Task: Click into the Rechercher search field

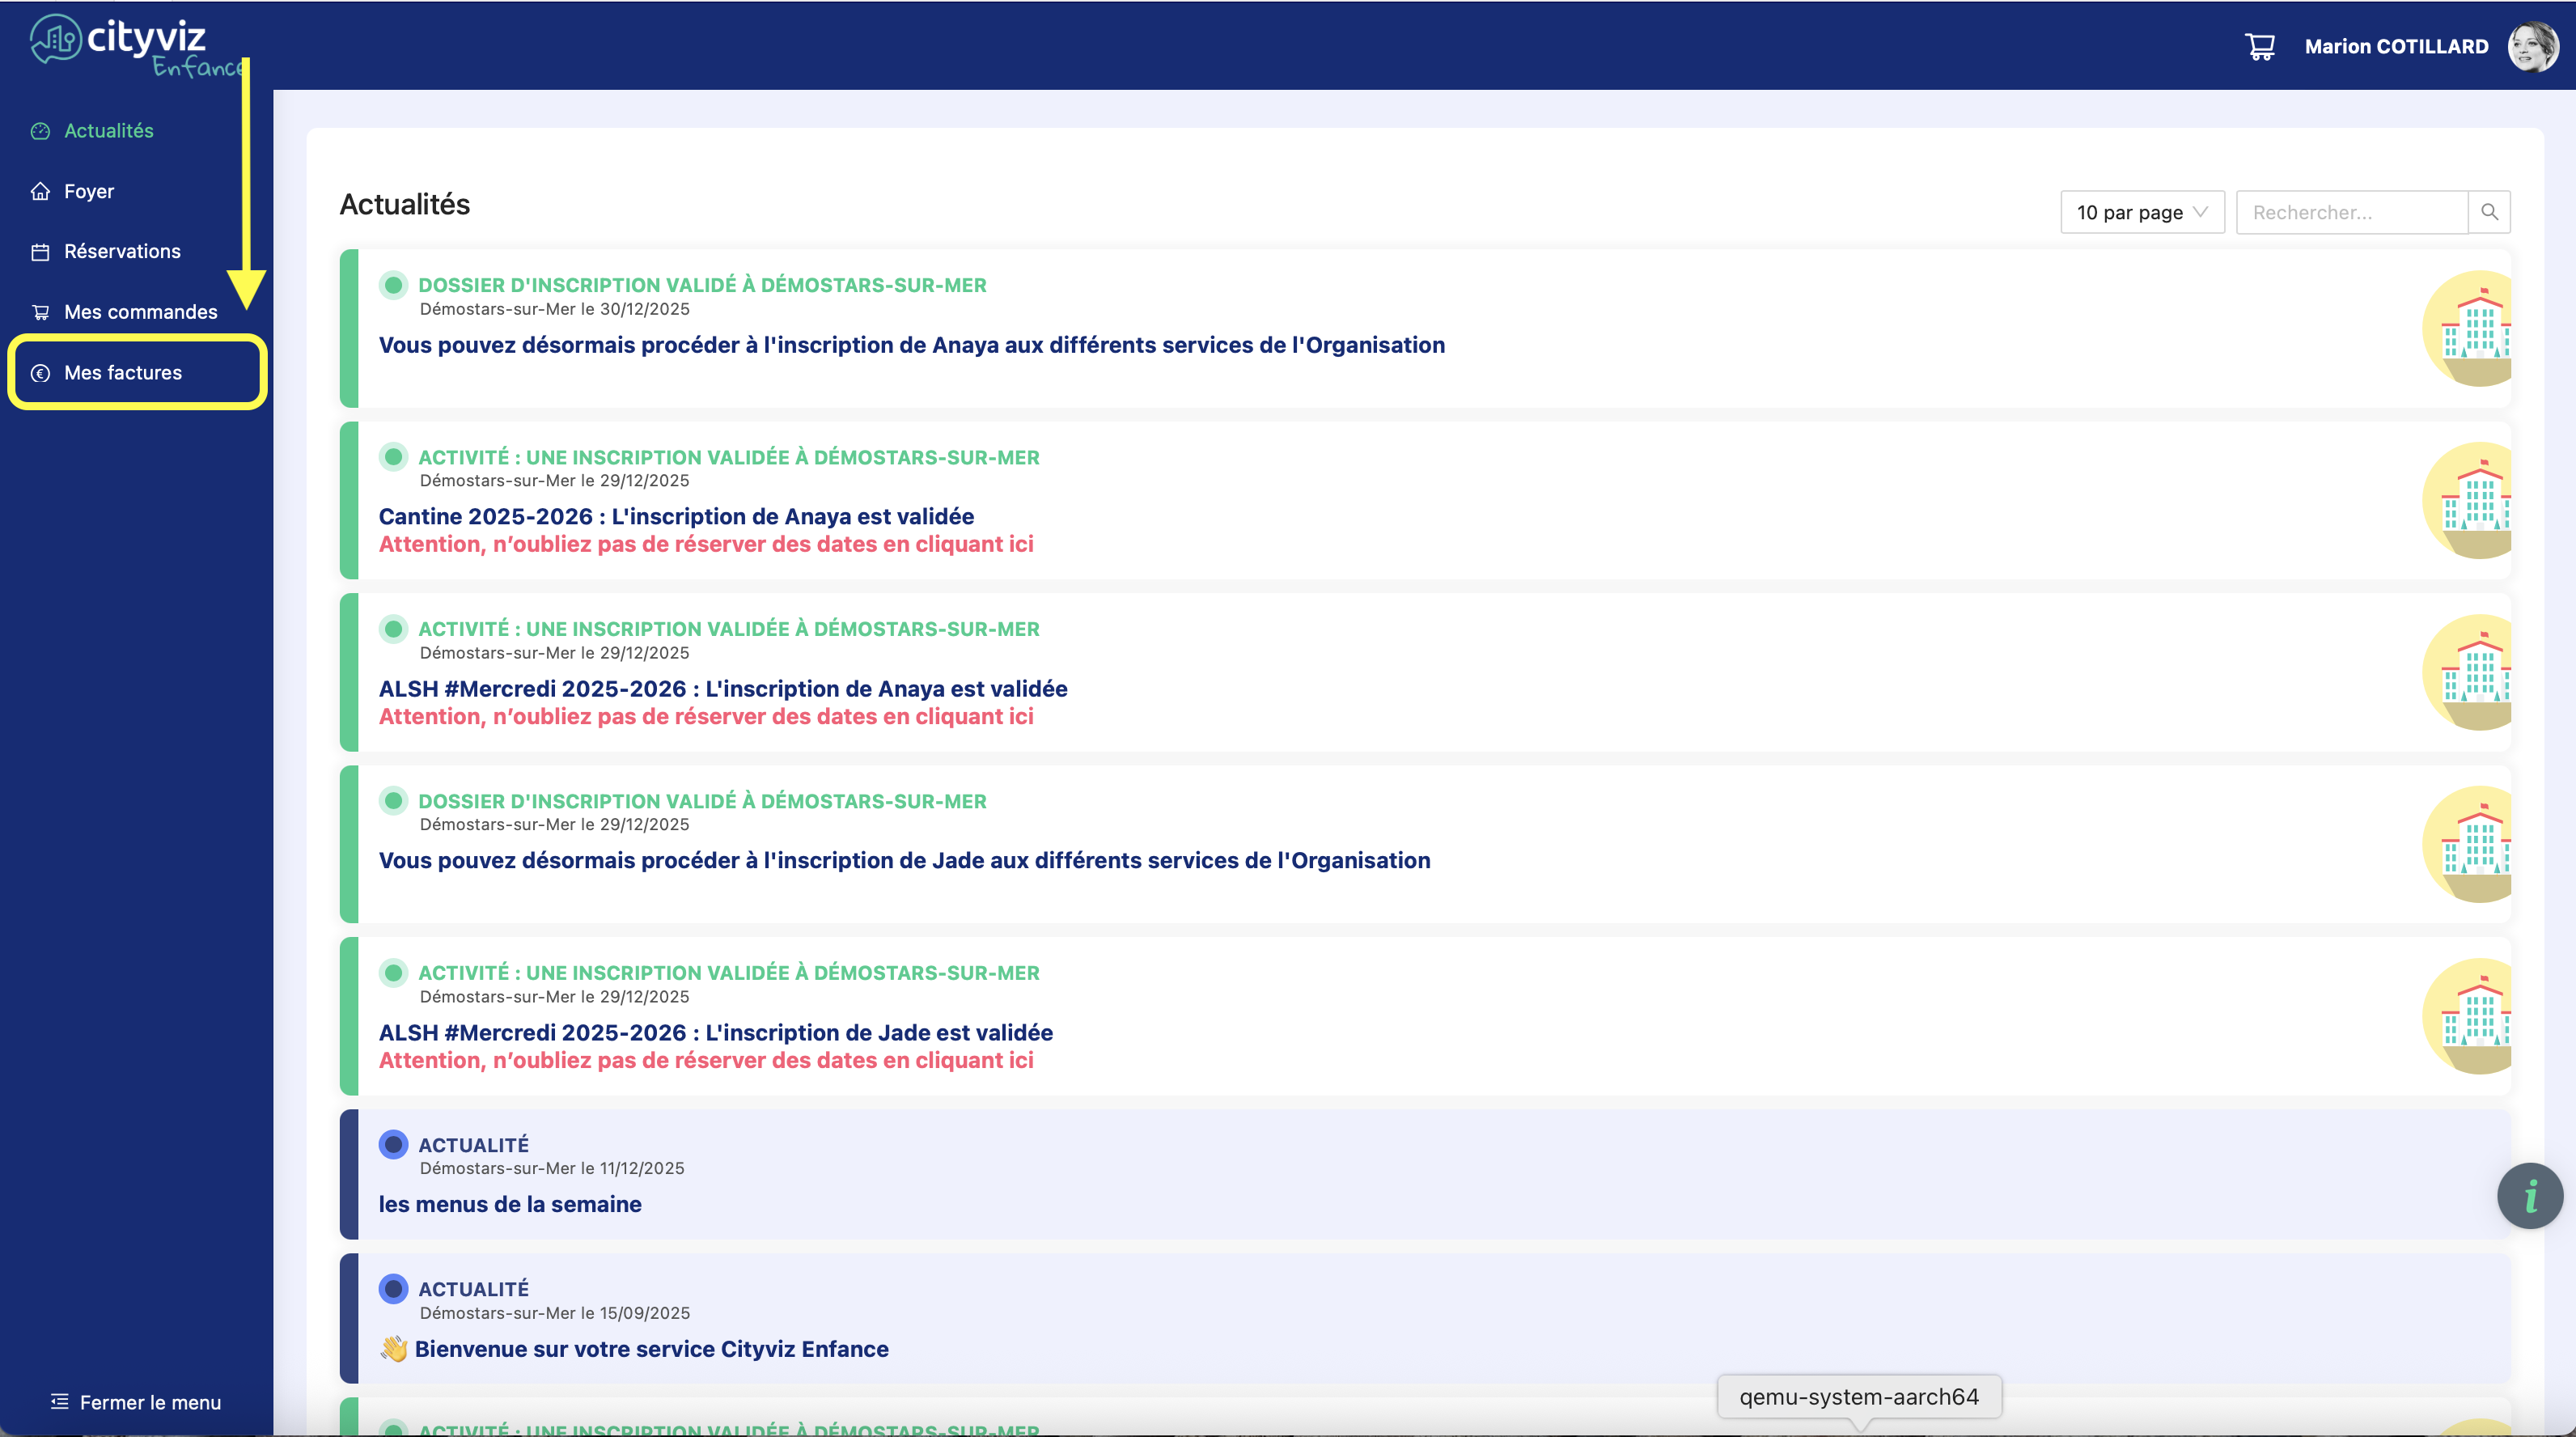Action: pyautogui.click(x=2350, y=212)
